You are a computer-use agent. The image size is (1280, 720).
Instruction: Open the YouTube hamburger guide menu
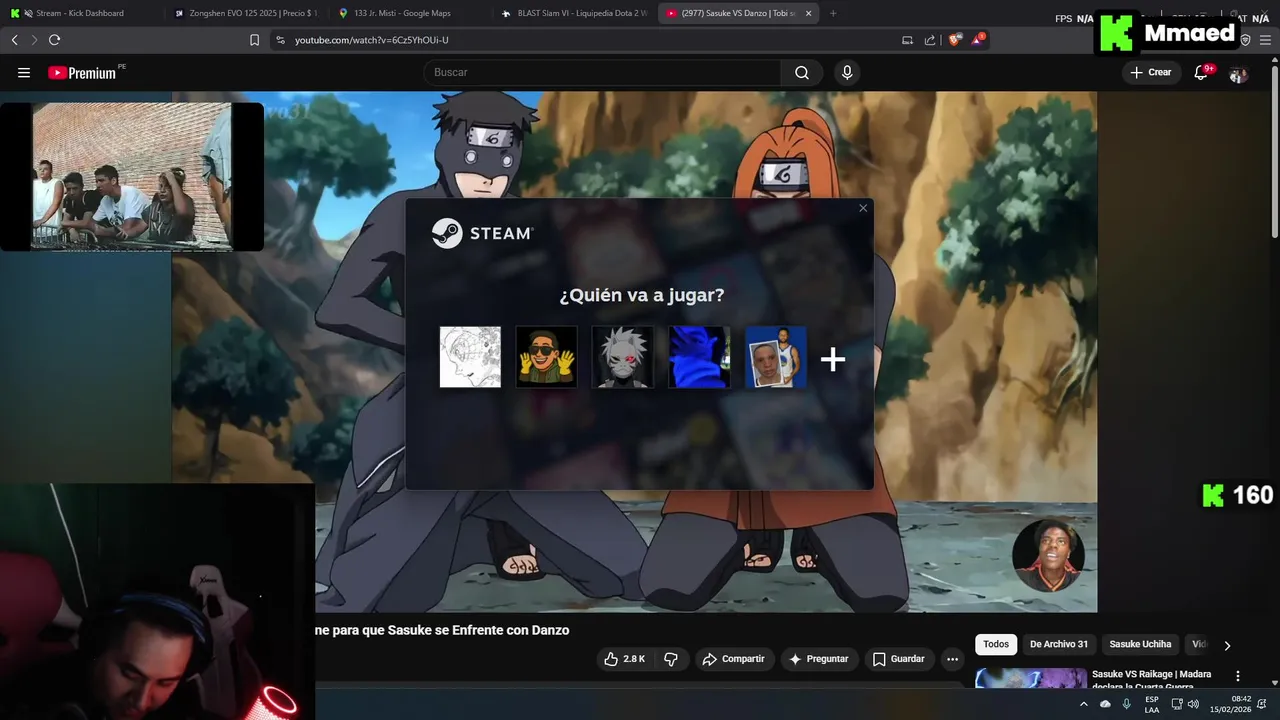tap(24, 72)
